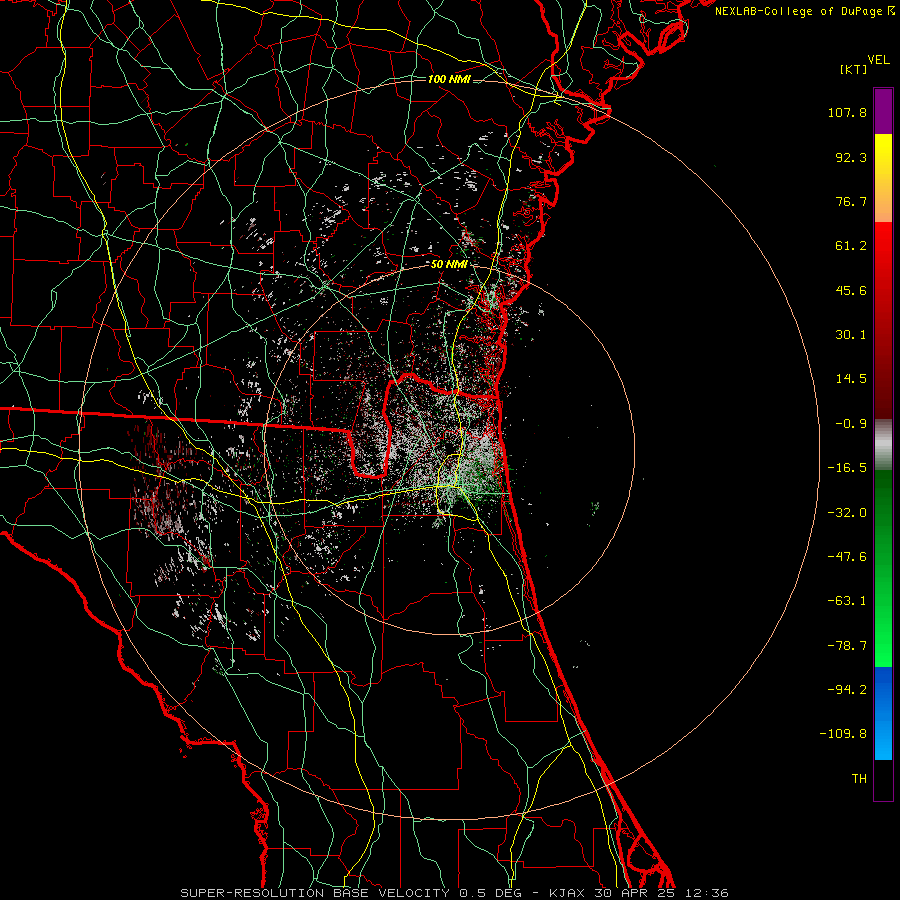
Task: Click the -78.7 velocity scale value
Action: (x=847, y=646)
